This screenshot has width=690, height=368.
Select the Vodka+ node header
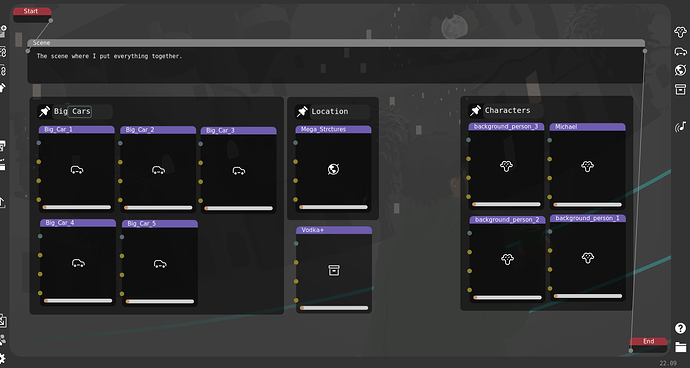click(334, 230)
